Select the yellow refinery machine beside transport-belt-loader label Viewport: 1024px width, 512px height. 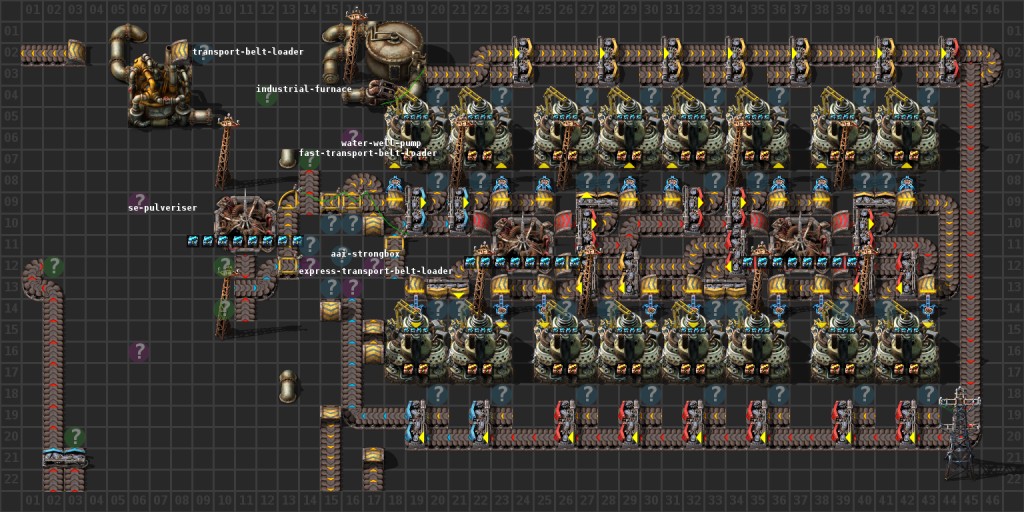click(160, 90)
